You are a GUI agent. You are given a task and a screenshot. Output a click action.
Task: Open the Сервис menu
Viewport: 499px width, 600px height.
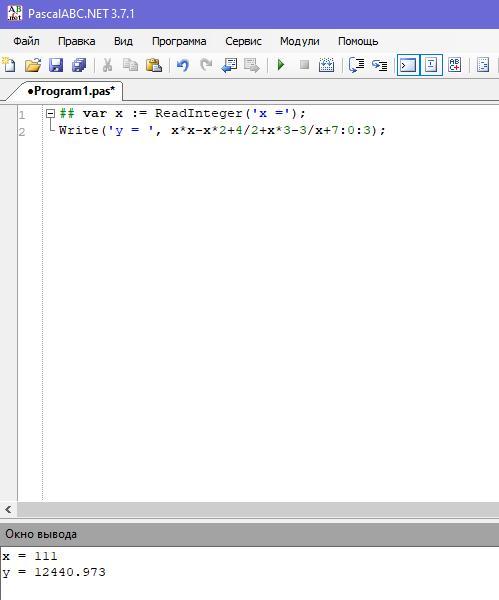click(243, 41)
